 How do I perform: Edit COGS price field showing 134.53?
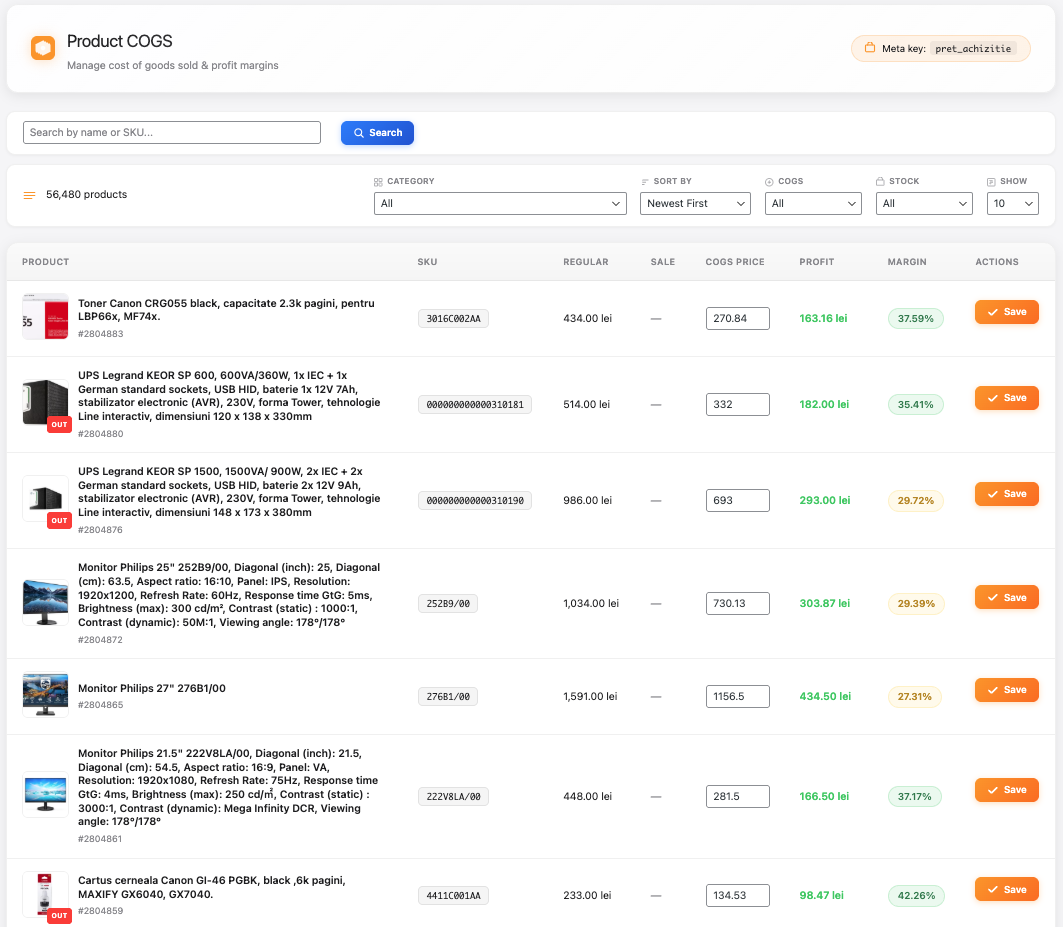pos(738,895)
